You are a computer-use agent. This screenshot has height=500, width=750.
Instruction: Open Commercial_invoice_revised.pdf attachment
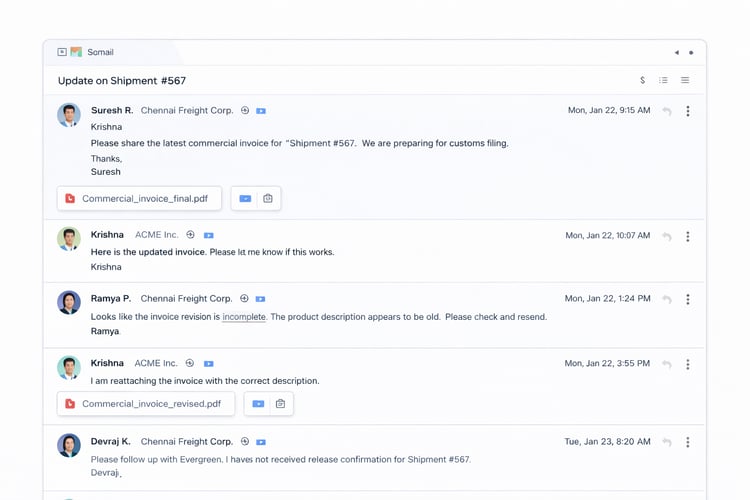[x=146, y=403]
